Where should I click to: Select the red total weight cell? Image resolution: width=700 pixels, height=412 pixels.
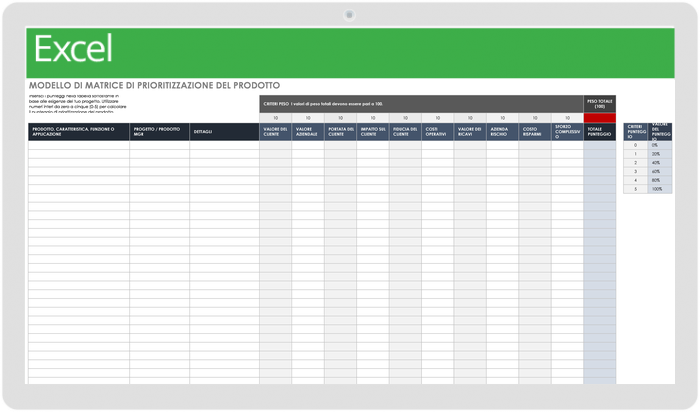(x=600, y=118)
